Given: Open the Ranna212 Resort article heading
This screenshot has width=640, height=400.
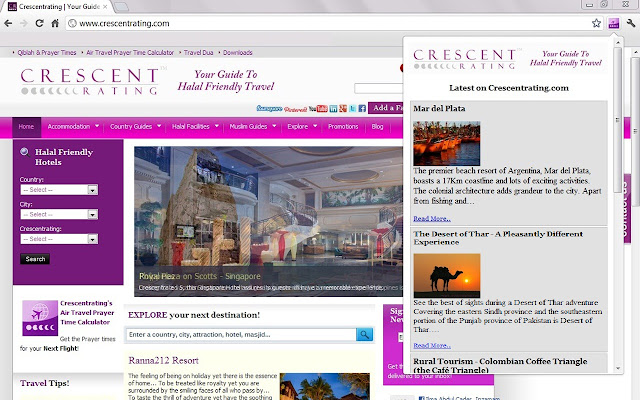Looking at the screenshot, I should point(163,360).
